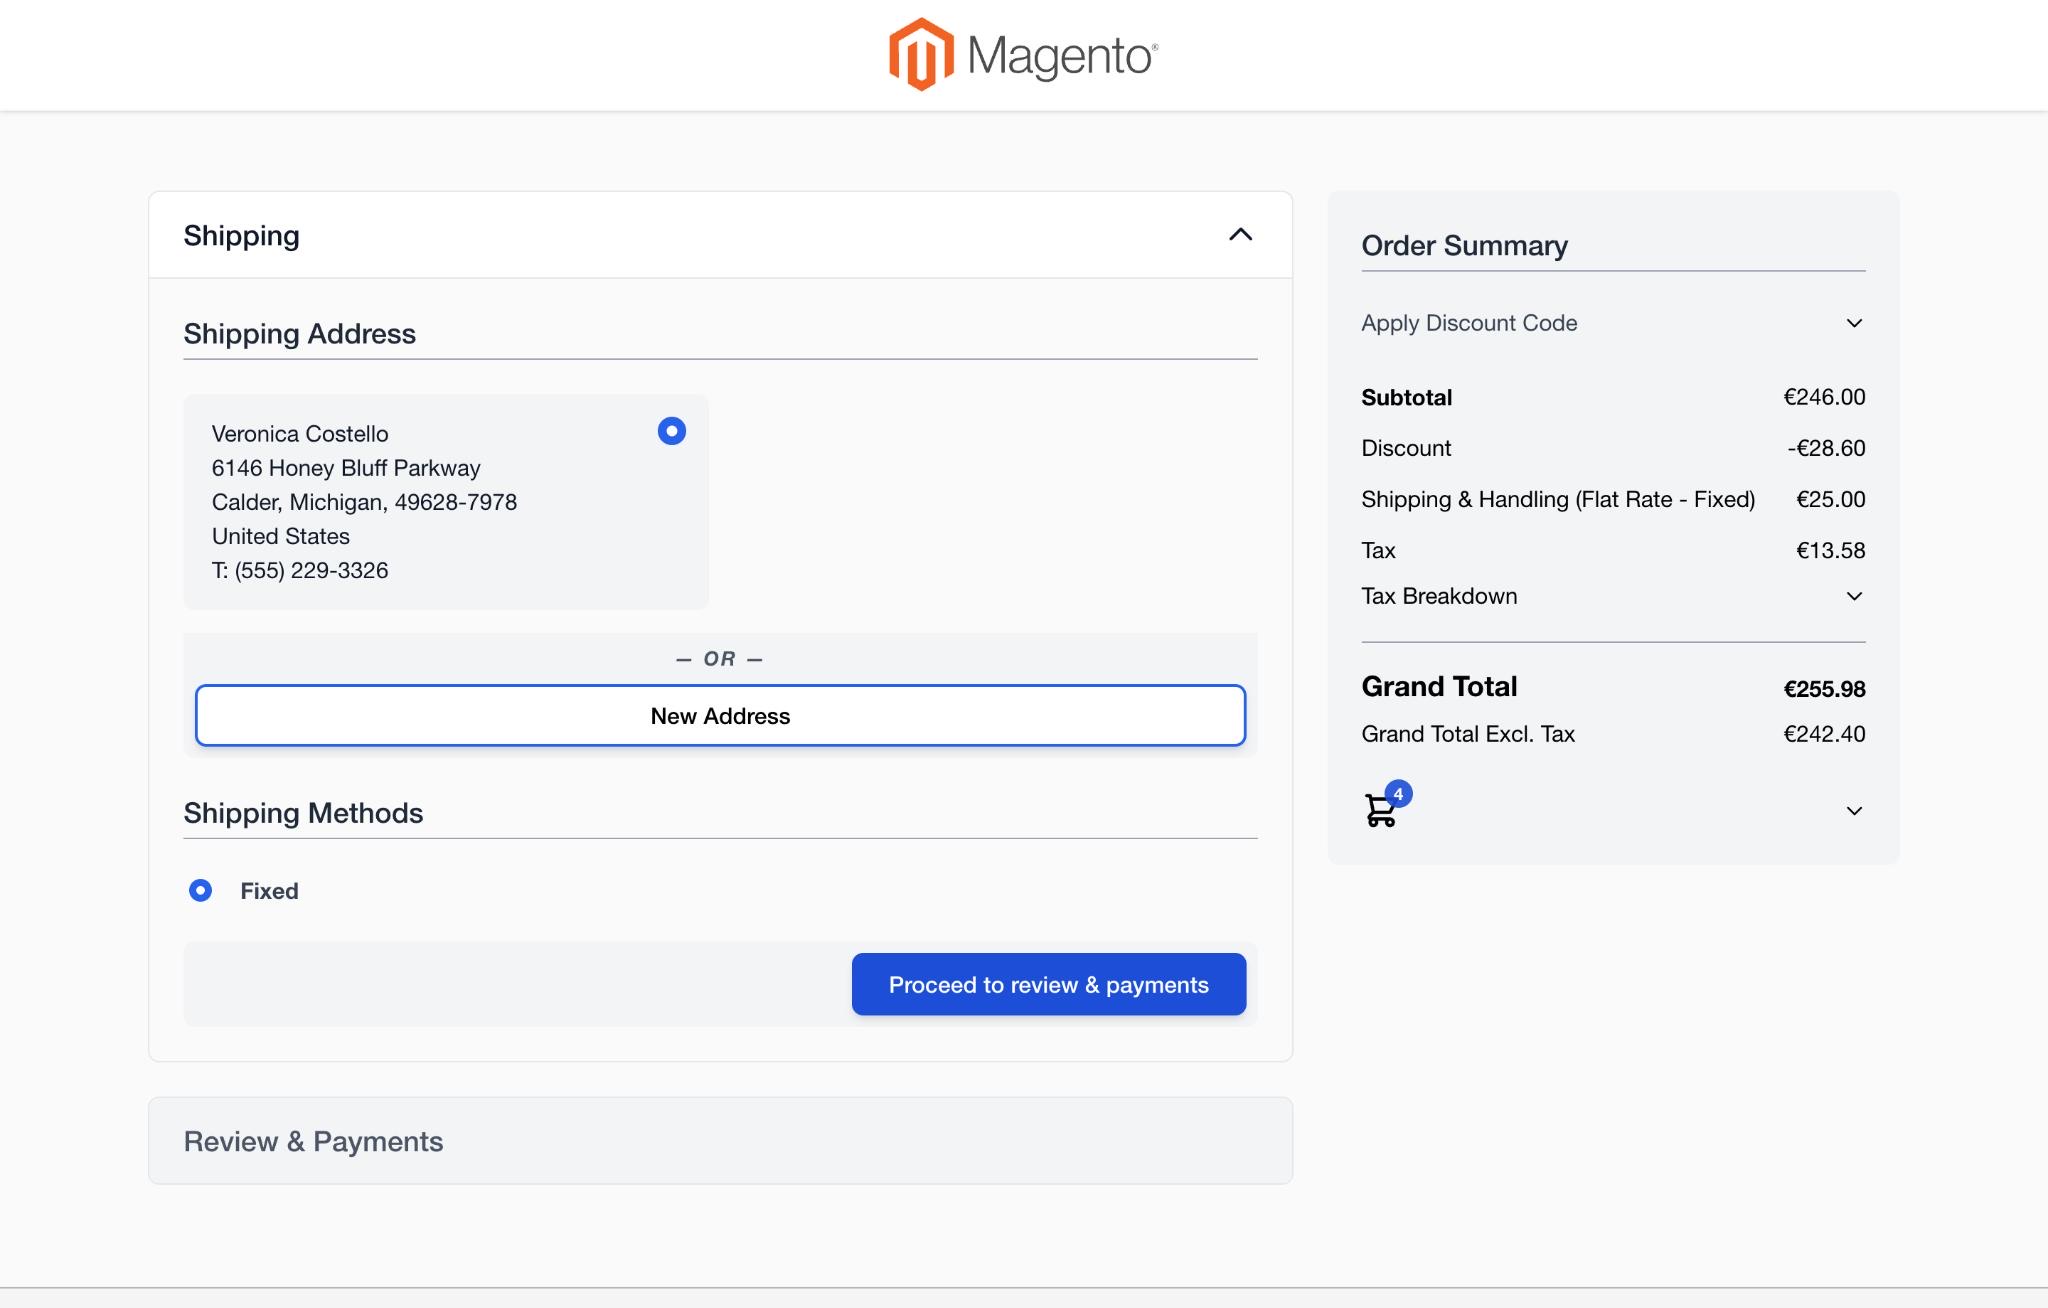Click Proceed to review & payments
Viewport: 2048px width, 1308px height.
[x=1049, y=984]
